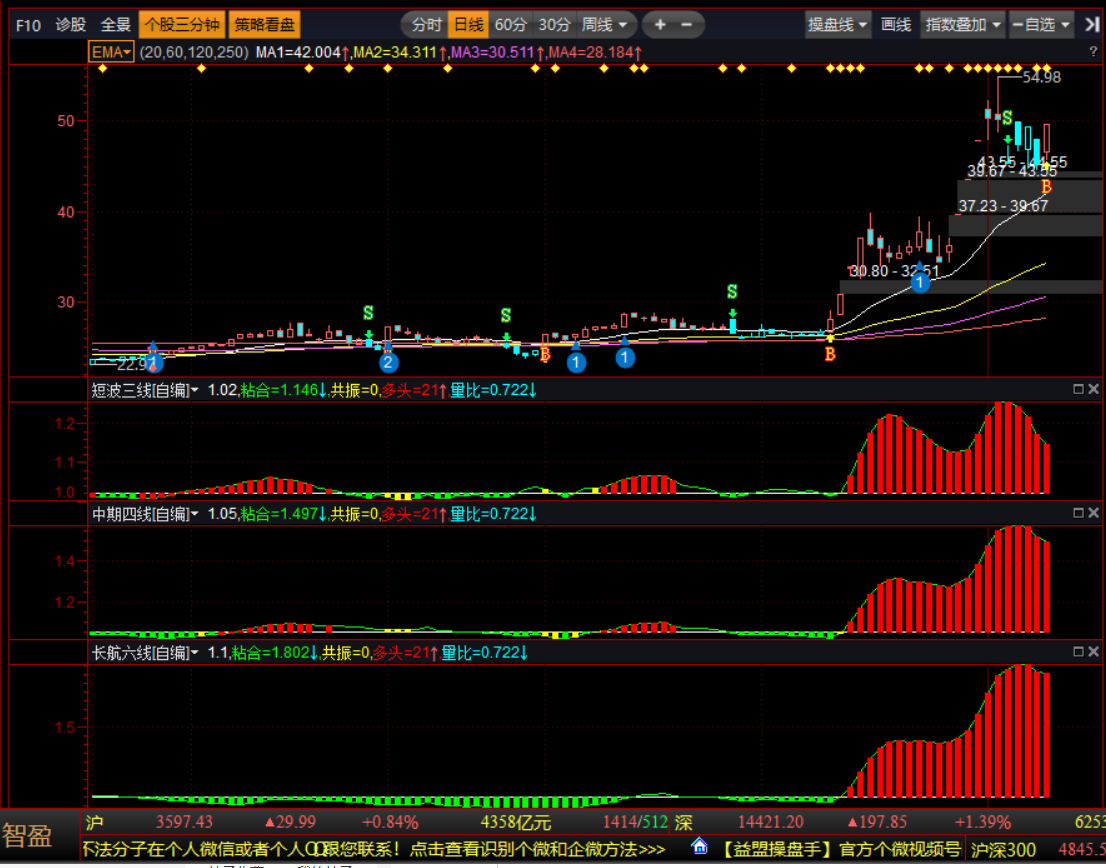Open the 中期四线 indicator dropdown
Viewport: 1106px width, 868px height.
145,514
